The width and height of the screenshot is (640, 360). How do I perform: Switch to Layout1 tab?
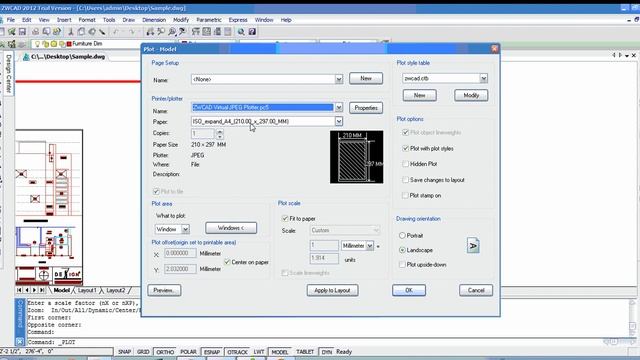(87, 290)
